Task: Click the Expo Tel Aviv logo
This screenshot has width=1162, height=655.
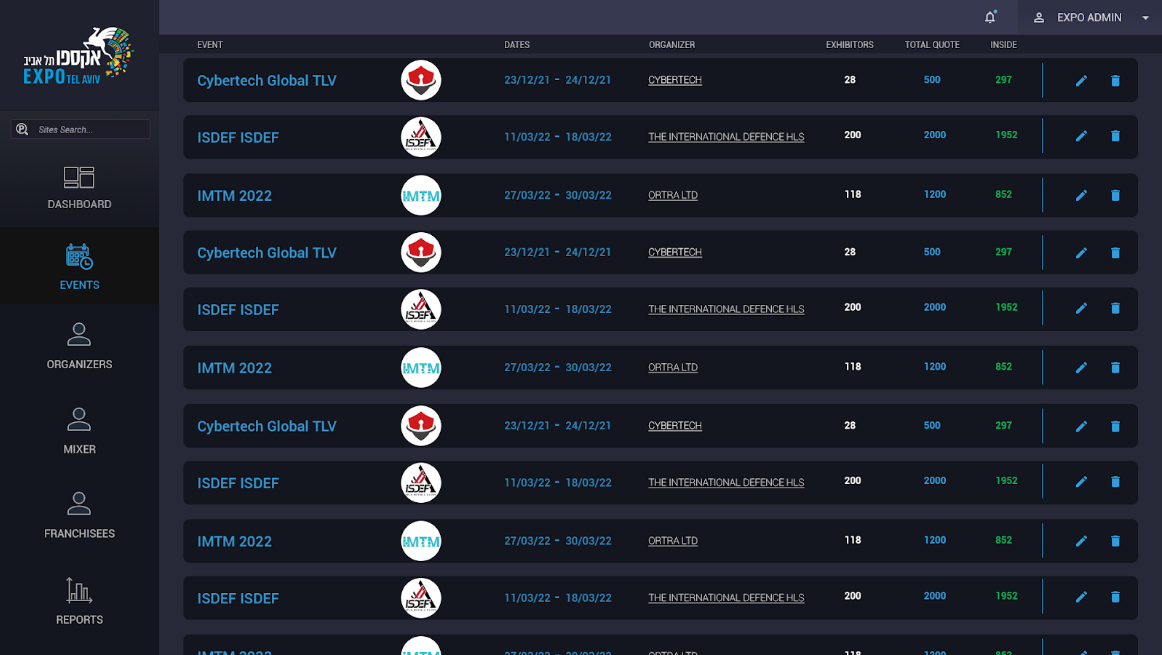Action: (79, 56)
